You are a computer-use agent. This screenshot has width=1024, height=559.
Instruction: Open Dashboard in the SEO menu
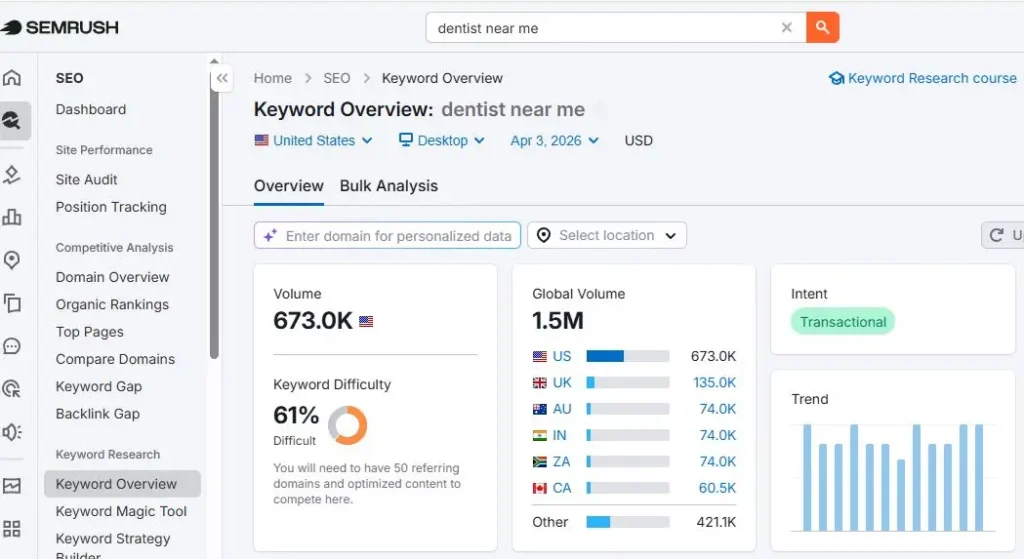click(91, 110)
